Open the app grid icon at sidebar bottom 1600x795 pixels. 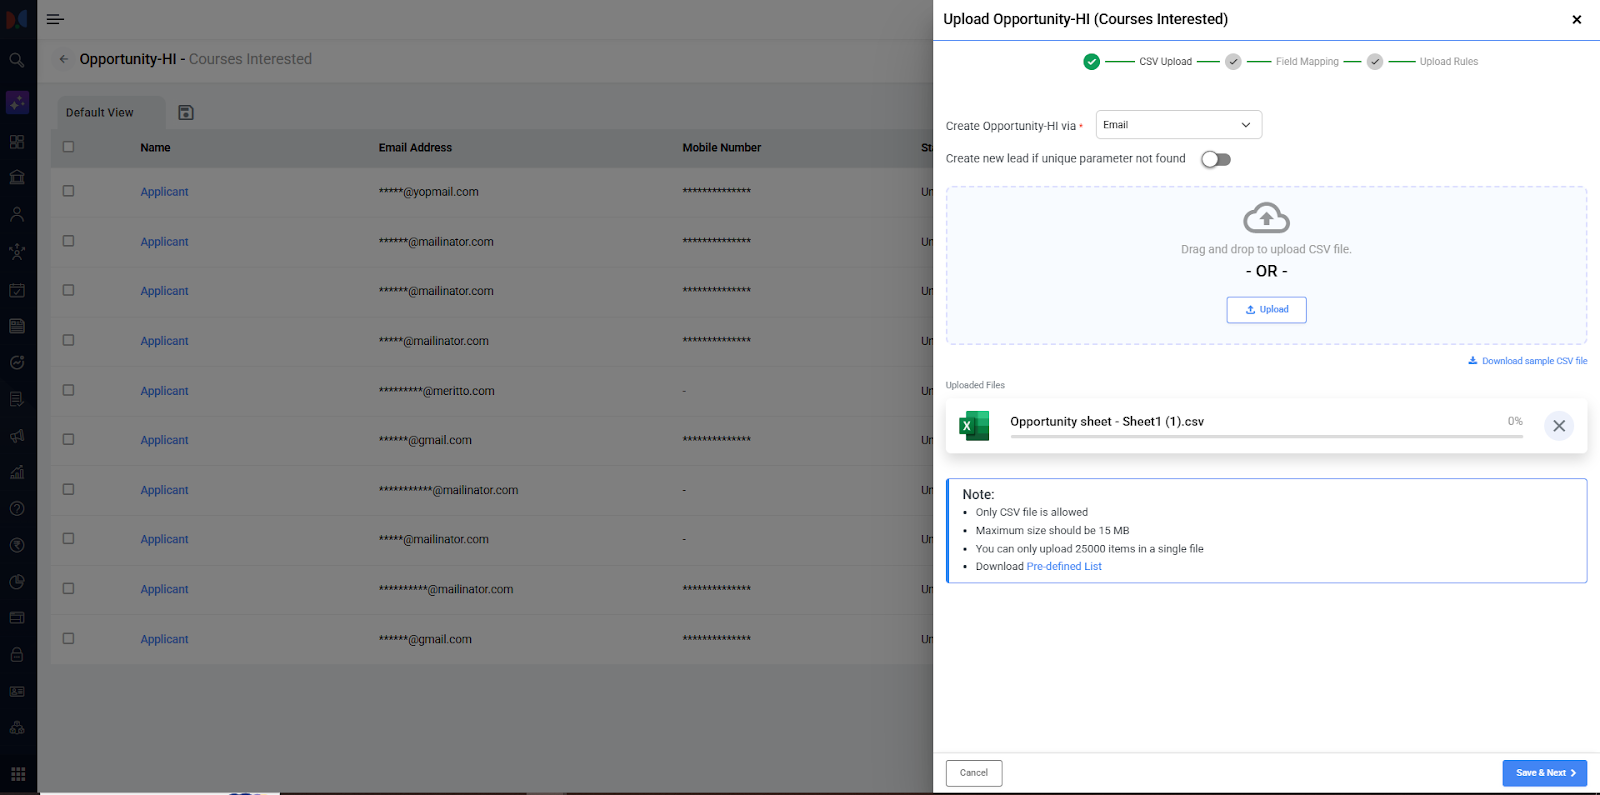click(x=17, y=774)
